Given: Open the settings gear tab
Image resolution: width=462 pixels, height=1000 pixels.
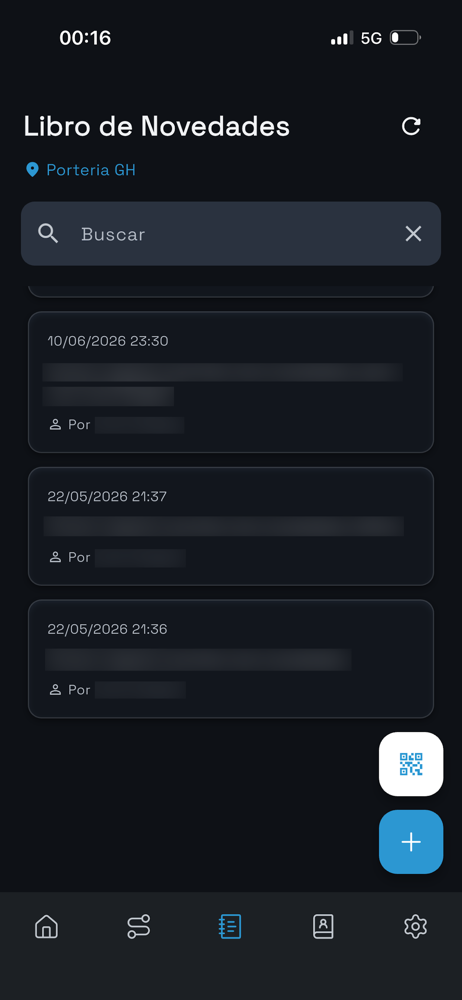Looking at the screenshot, I should coord(415,926).
